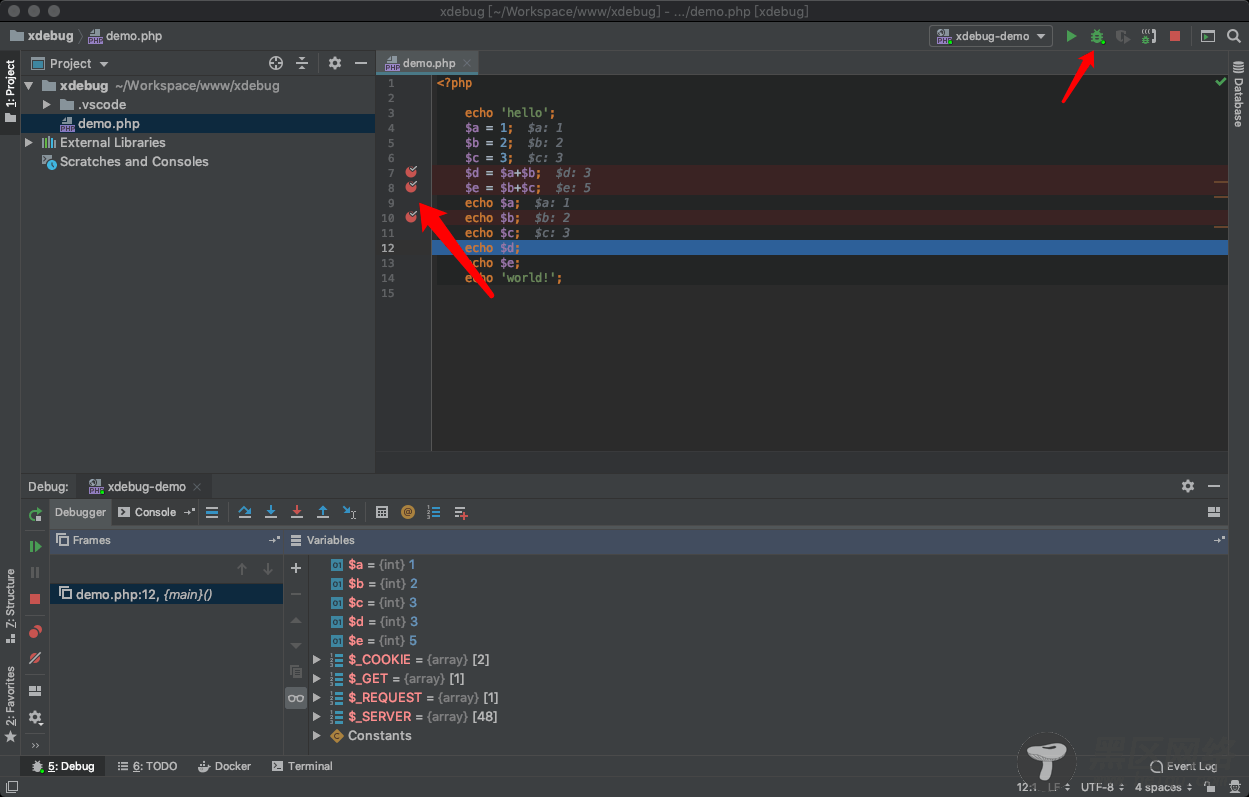Resume program in debug panel
Viewport: 1249px width, 797px height.
point(35,547)
